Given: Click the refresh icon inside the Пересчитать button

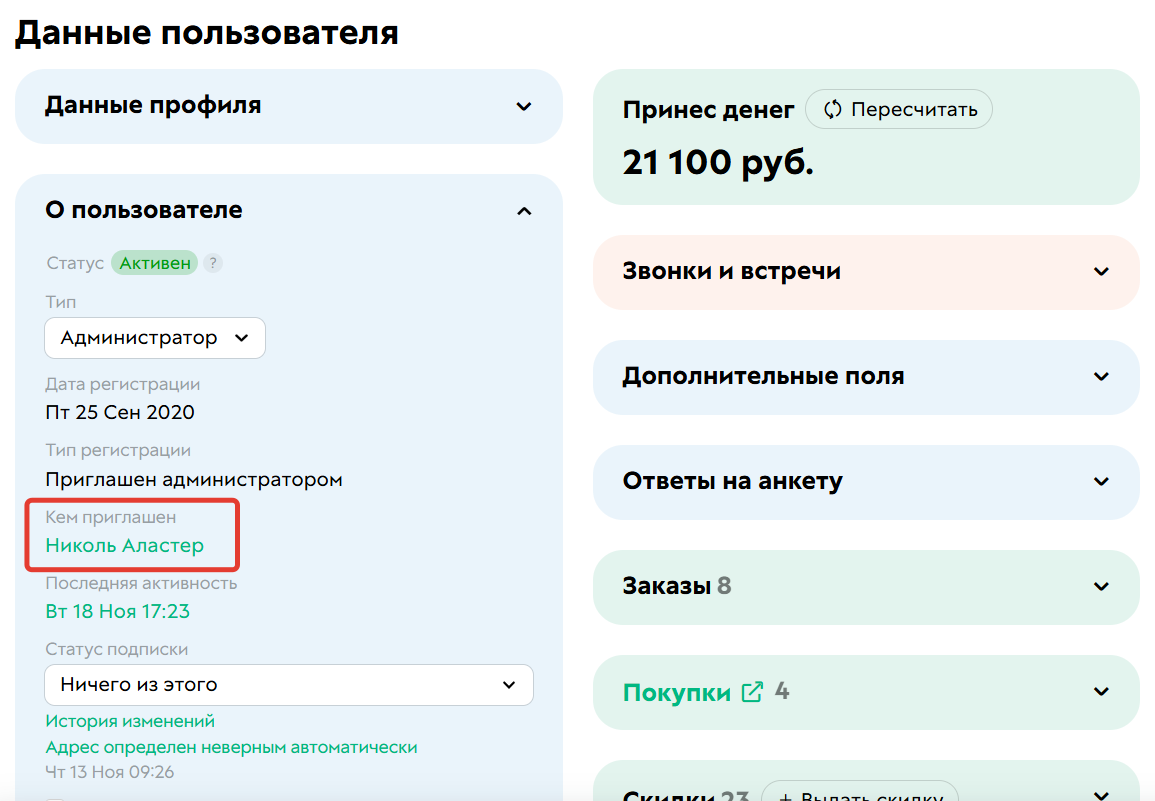Looking at the screenshot, I should [x=834, y=109].
